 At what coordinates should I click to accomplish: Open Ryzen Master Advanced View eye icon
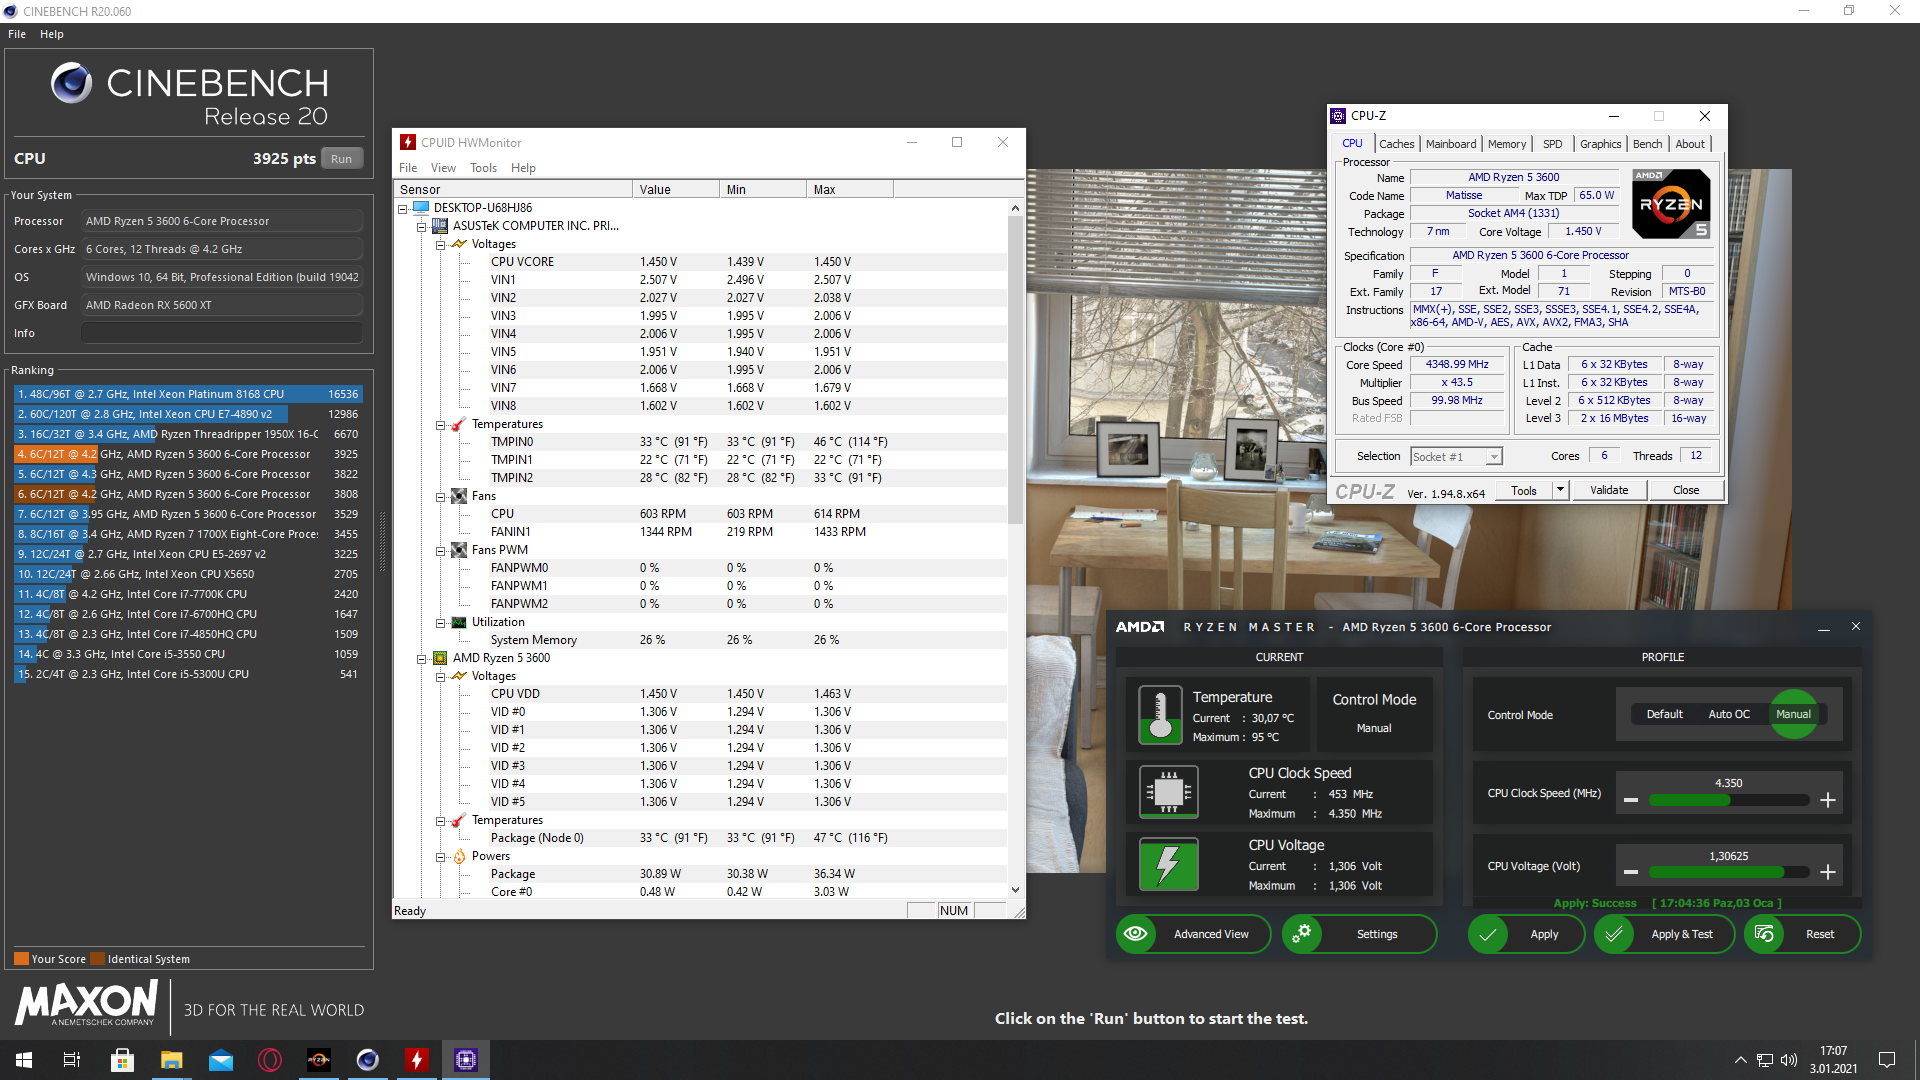coord(1136,934)
